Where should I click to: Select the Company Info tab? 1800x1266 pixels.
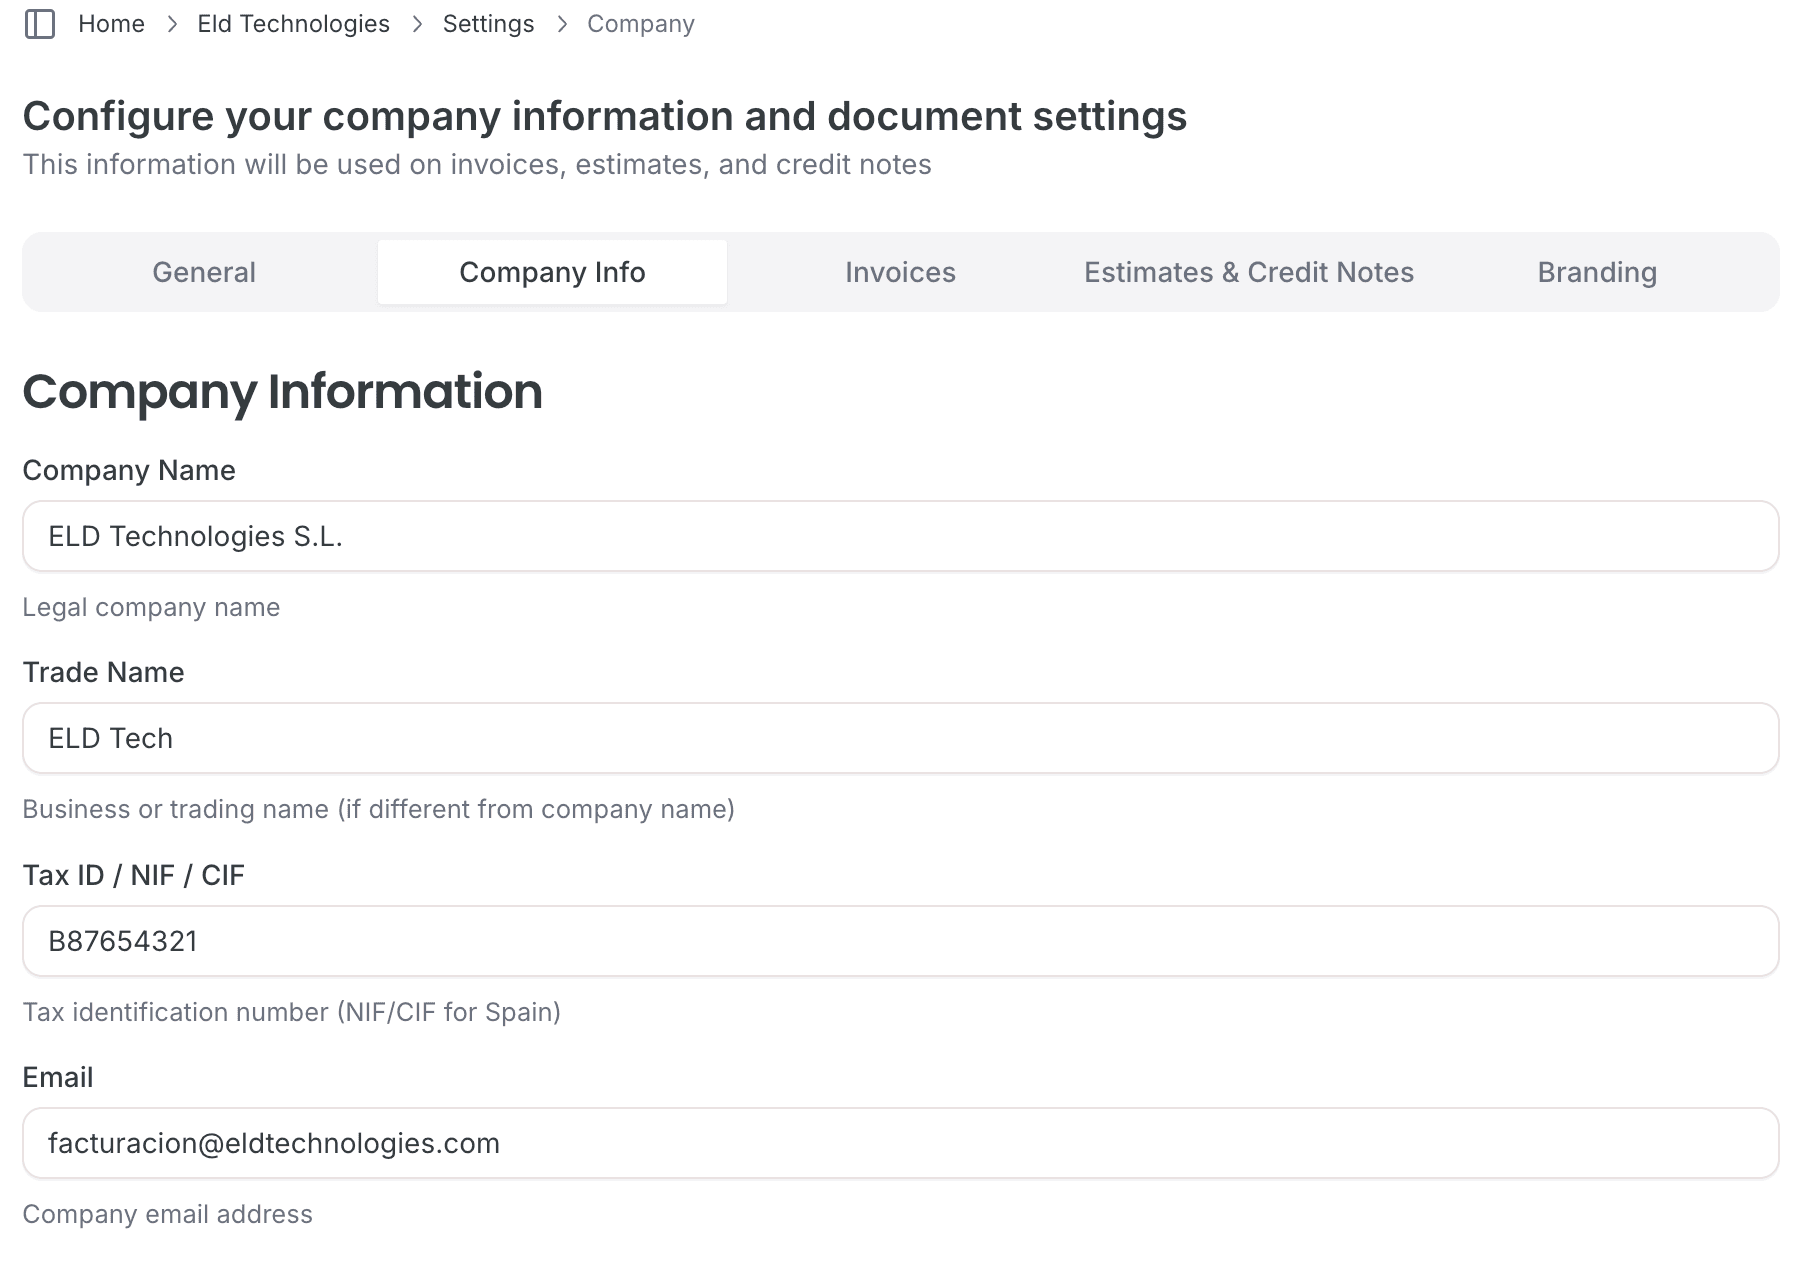(x=551, y=271)
